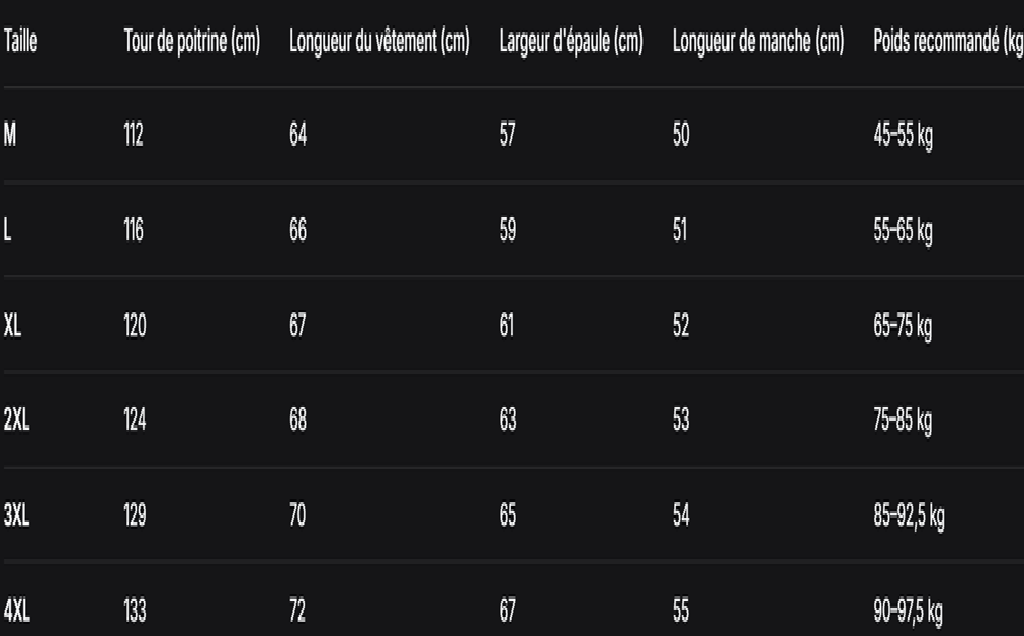Select the 90–97,5 kg weight cell
Viewport: 1024px width, 636px height.
tap(908, 611)
